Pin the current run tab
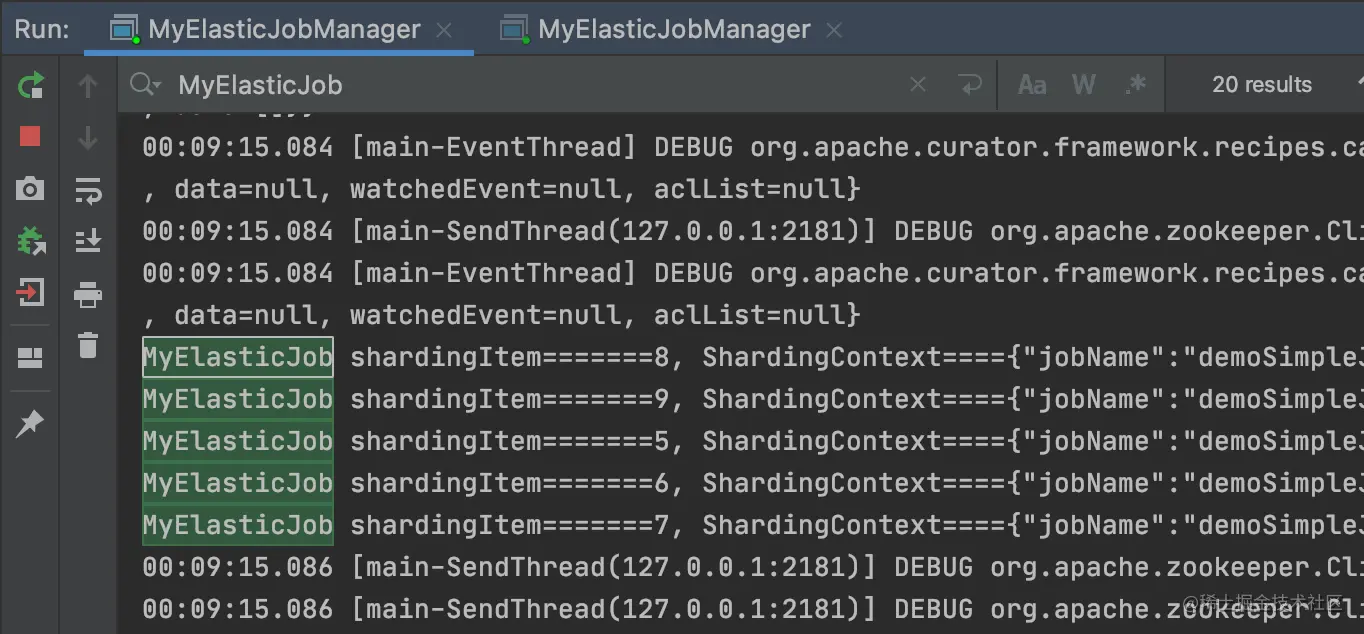 click(x=31, y=424)
